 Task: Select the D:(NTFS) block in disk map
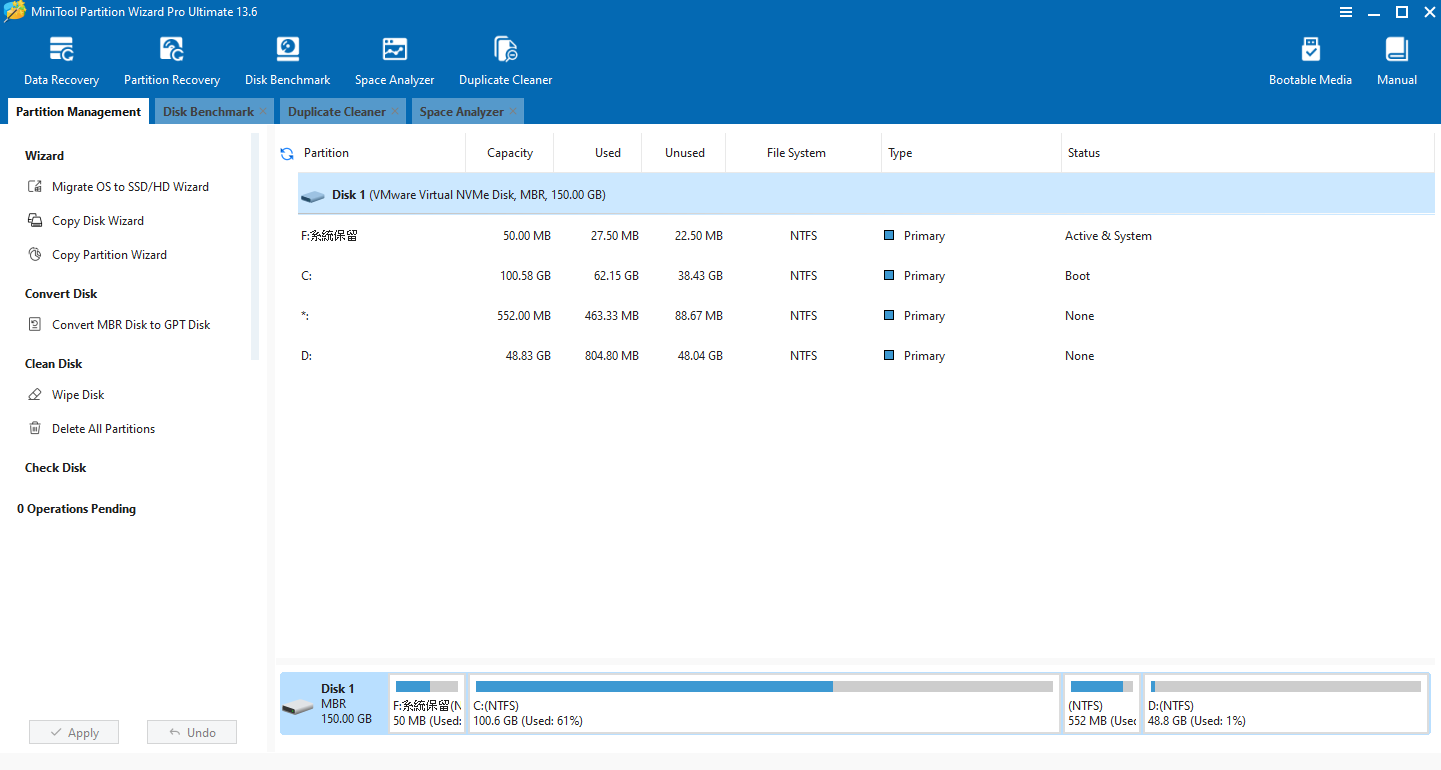1286,703
